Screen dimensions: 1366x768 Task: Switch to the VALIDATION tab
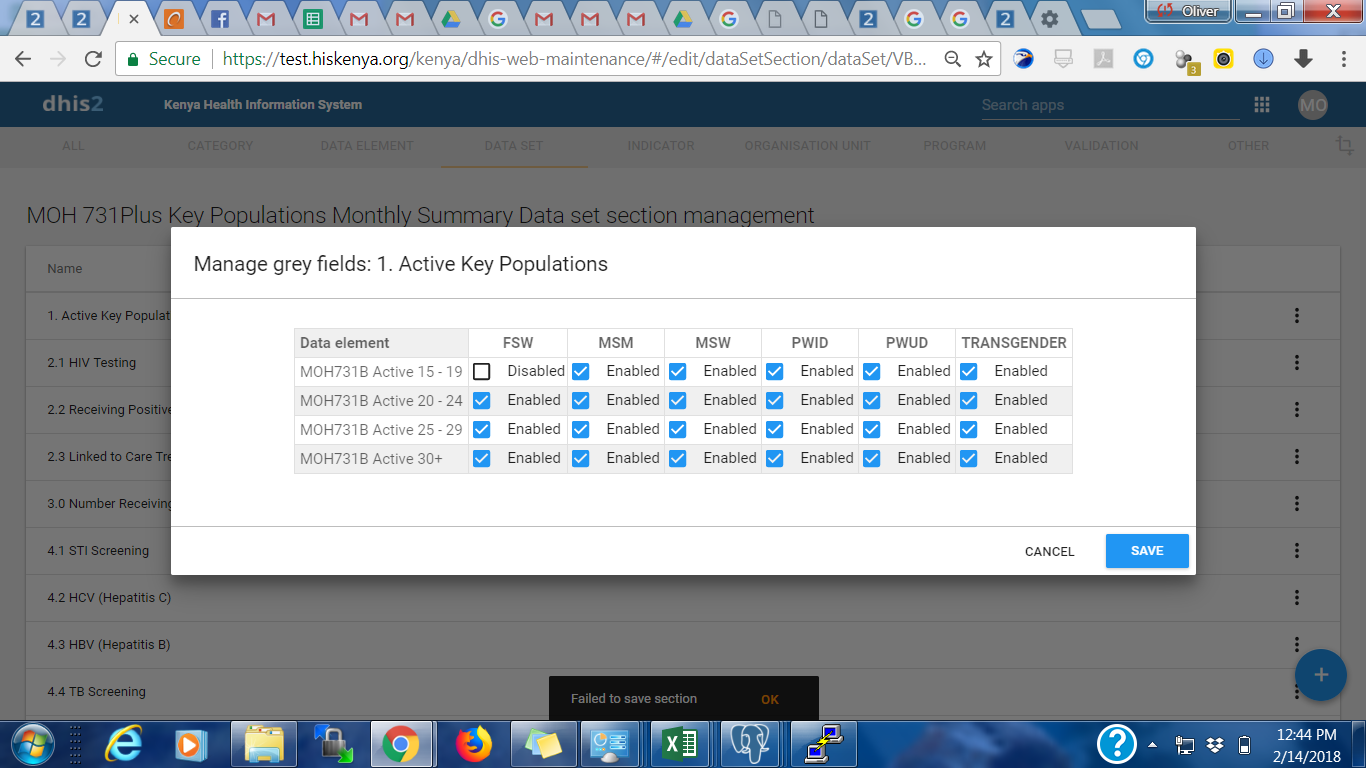pyautogui.click(x=1102, y=146)
